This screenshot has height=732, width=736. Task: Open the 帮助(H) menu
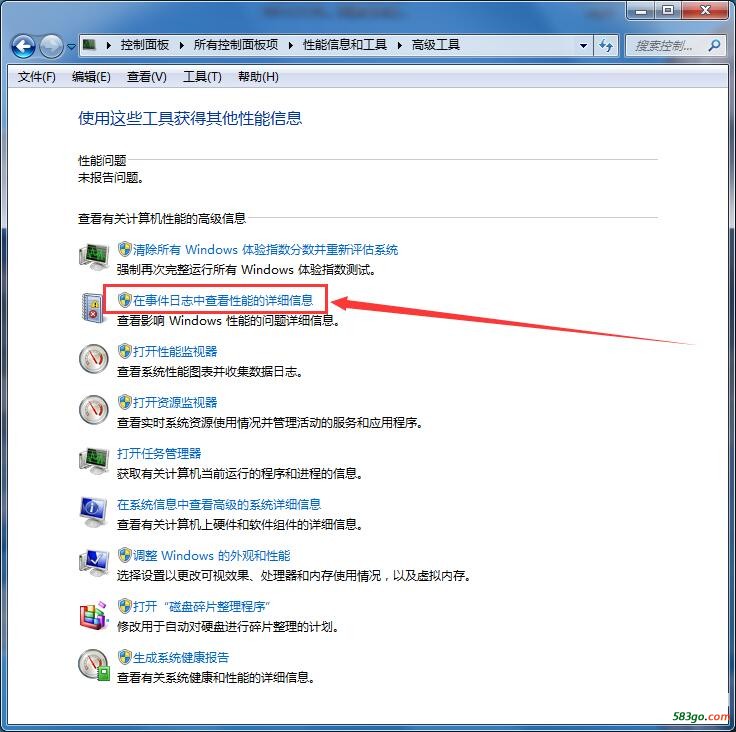tap(258, 77)
